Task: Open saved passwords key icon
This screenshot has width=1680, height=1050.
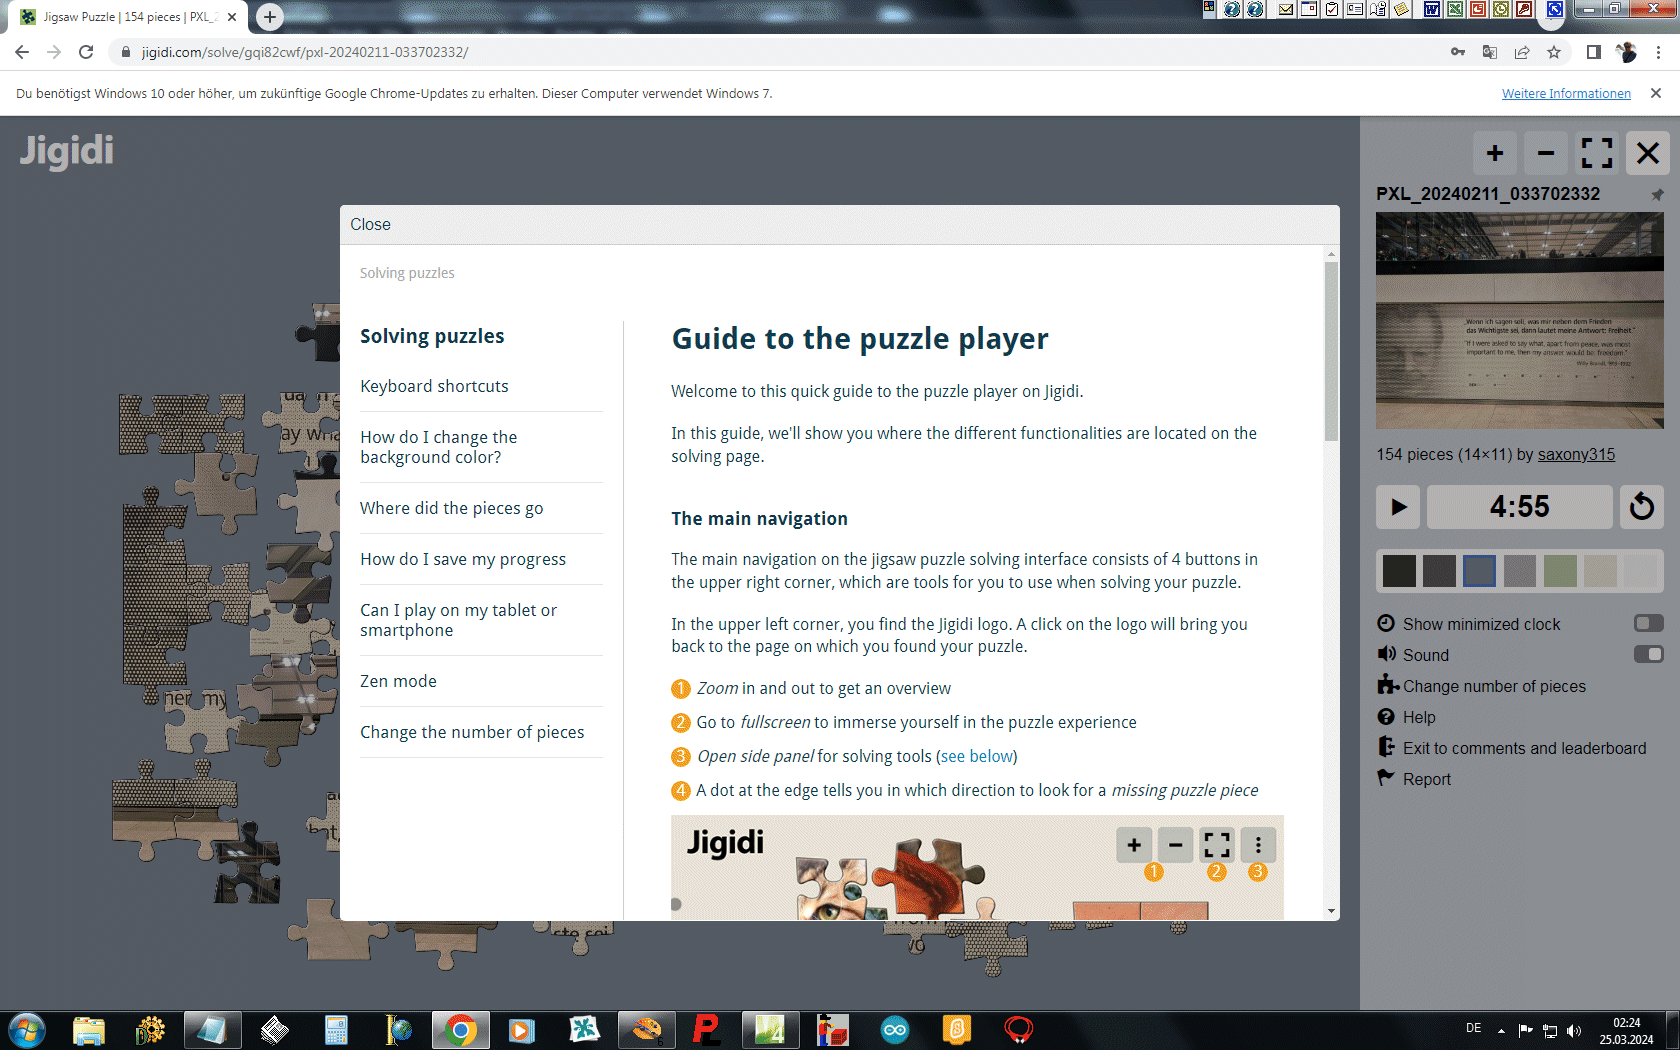Action: click(x=1458, y=52)
